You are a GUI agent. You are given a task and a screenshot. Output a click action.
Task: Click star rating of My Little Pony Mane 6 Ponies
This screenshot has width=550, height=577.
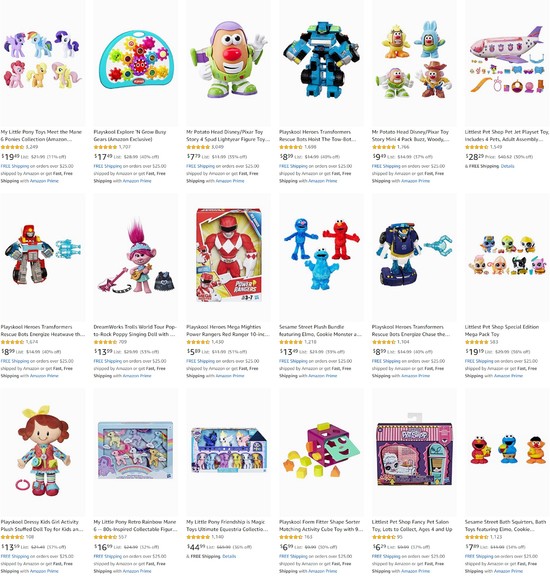(12, 147)
